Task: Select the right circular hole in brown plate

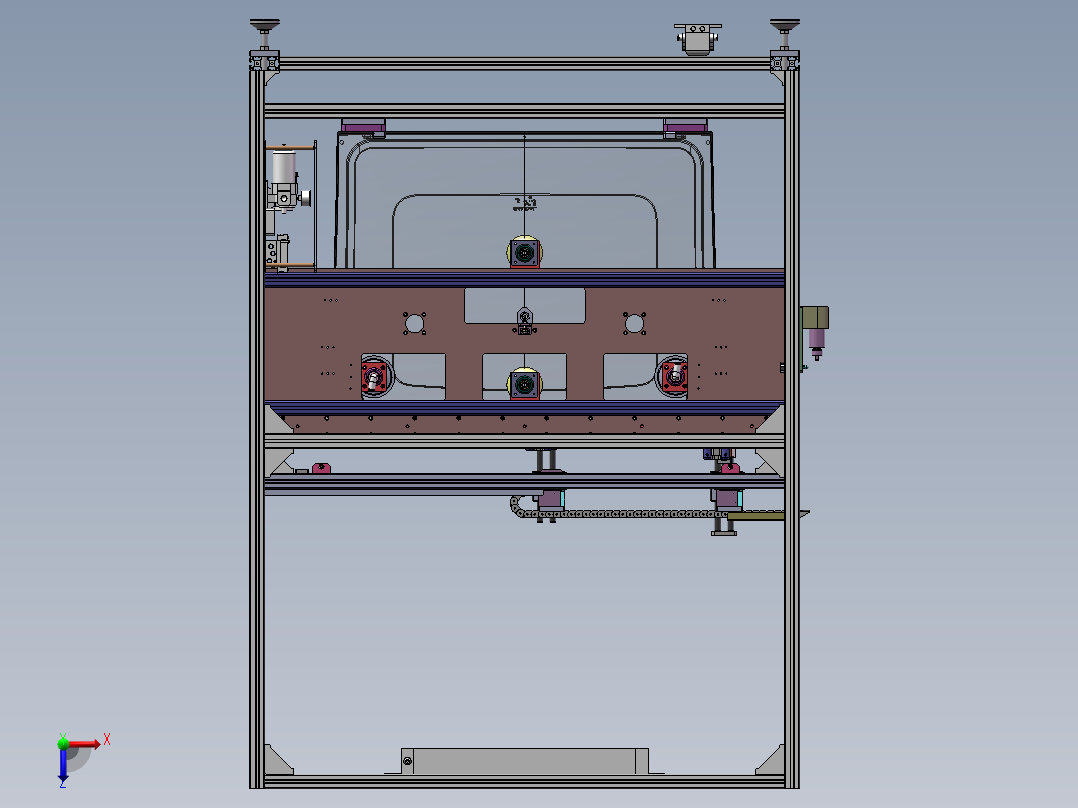Action: click(634, 323)
